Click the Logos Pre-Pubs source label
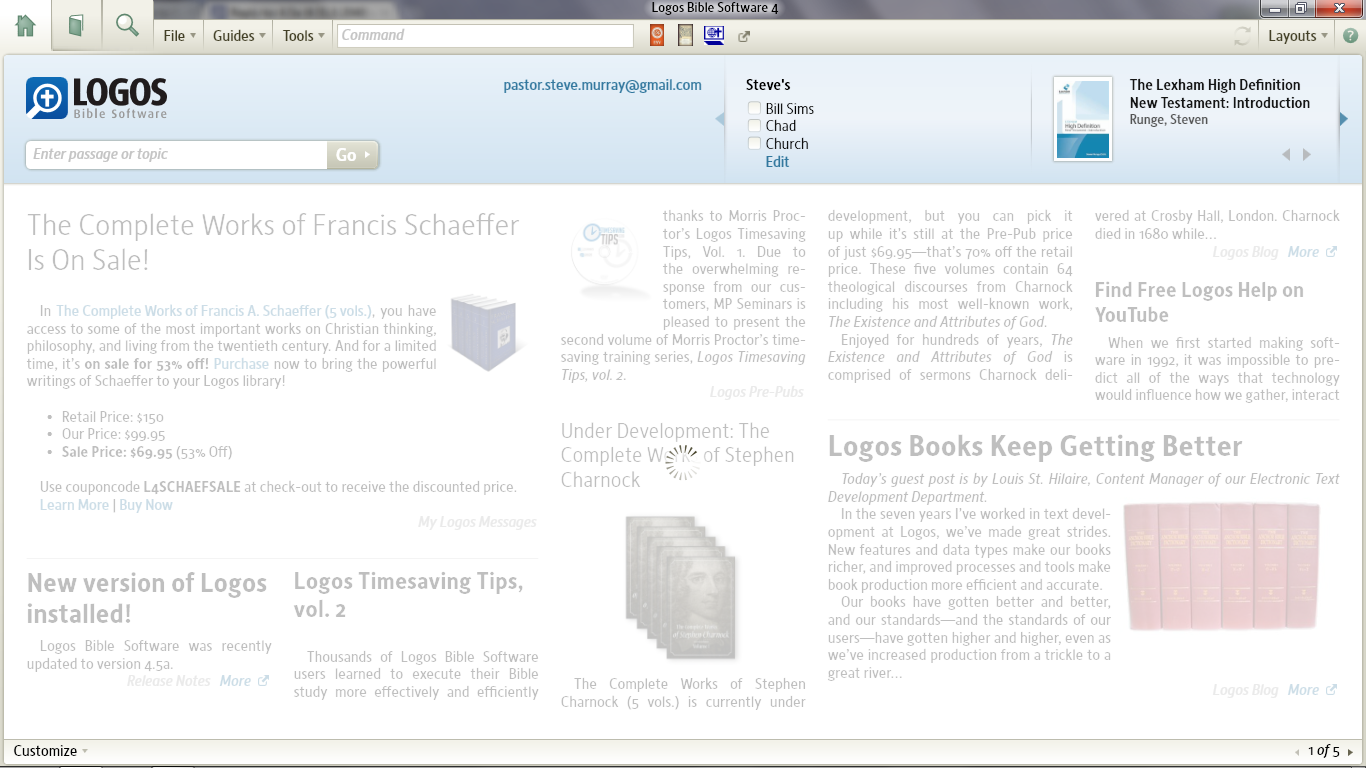1366x768 pixels. (756, 392)
